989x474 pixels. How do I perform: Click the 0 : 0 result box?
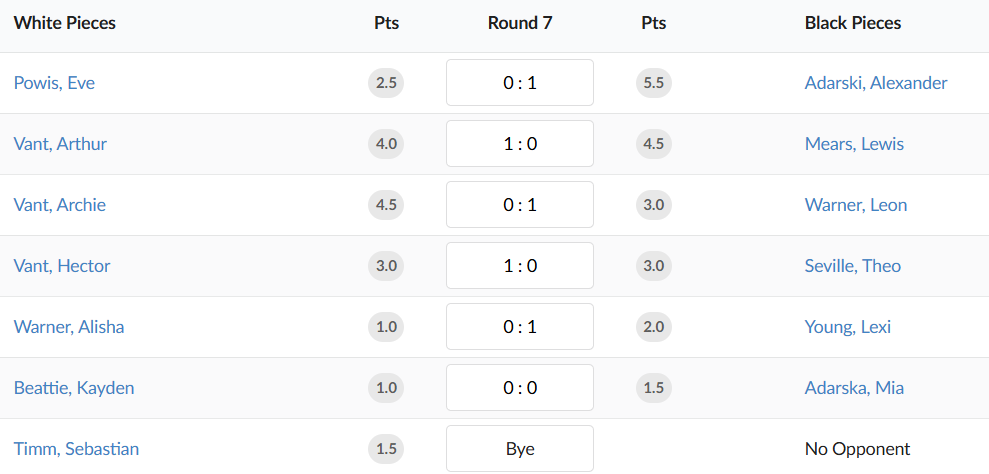pos(519,388)
